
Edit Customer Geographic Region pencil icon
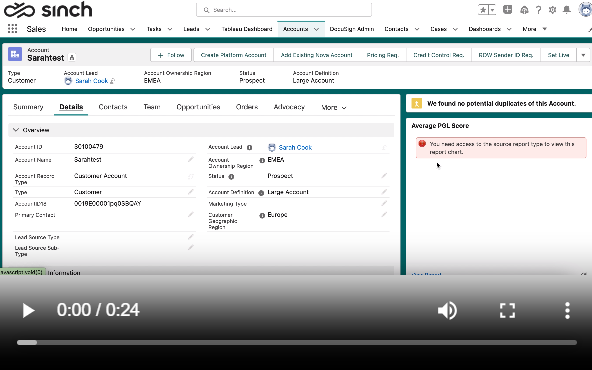coord(384,214)
